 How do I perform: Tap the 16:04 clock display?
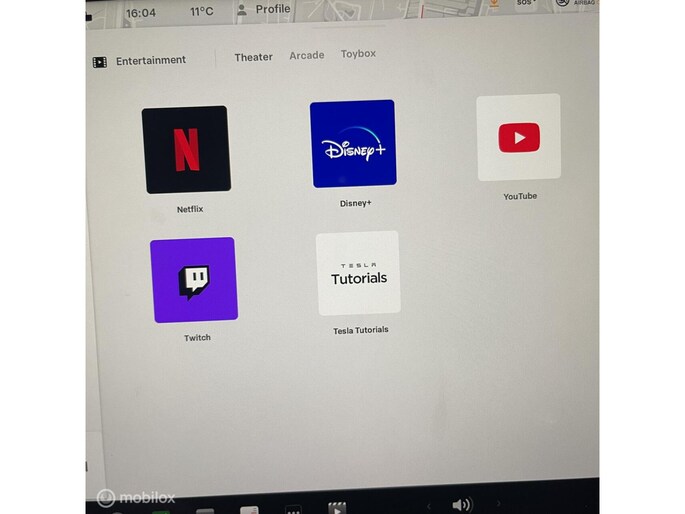point(141,13)
